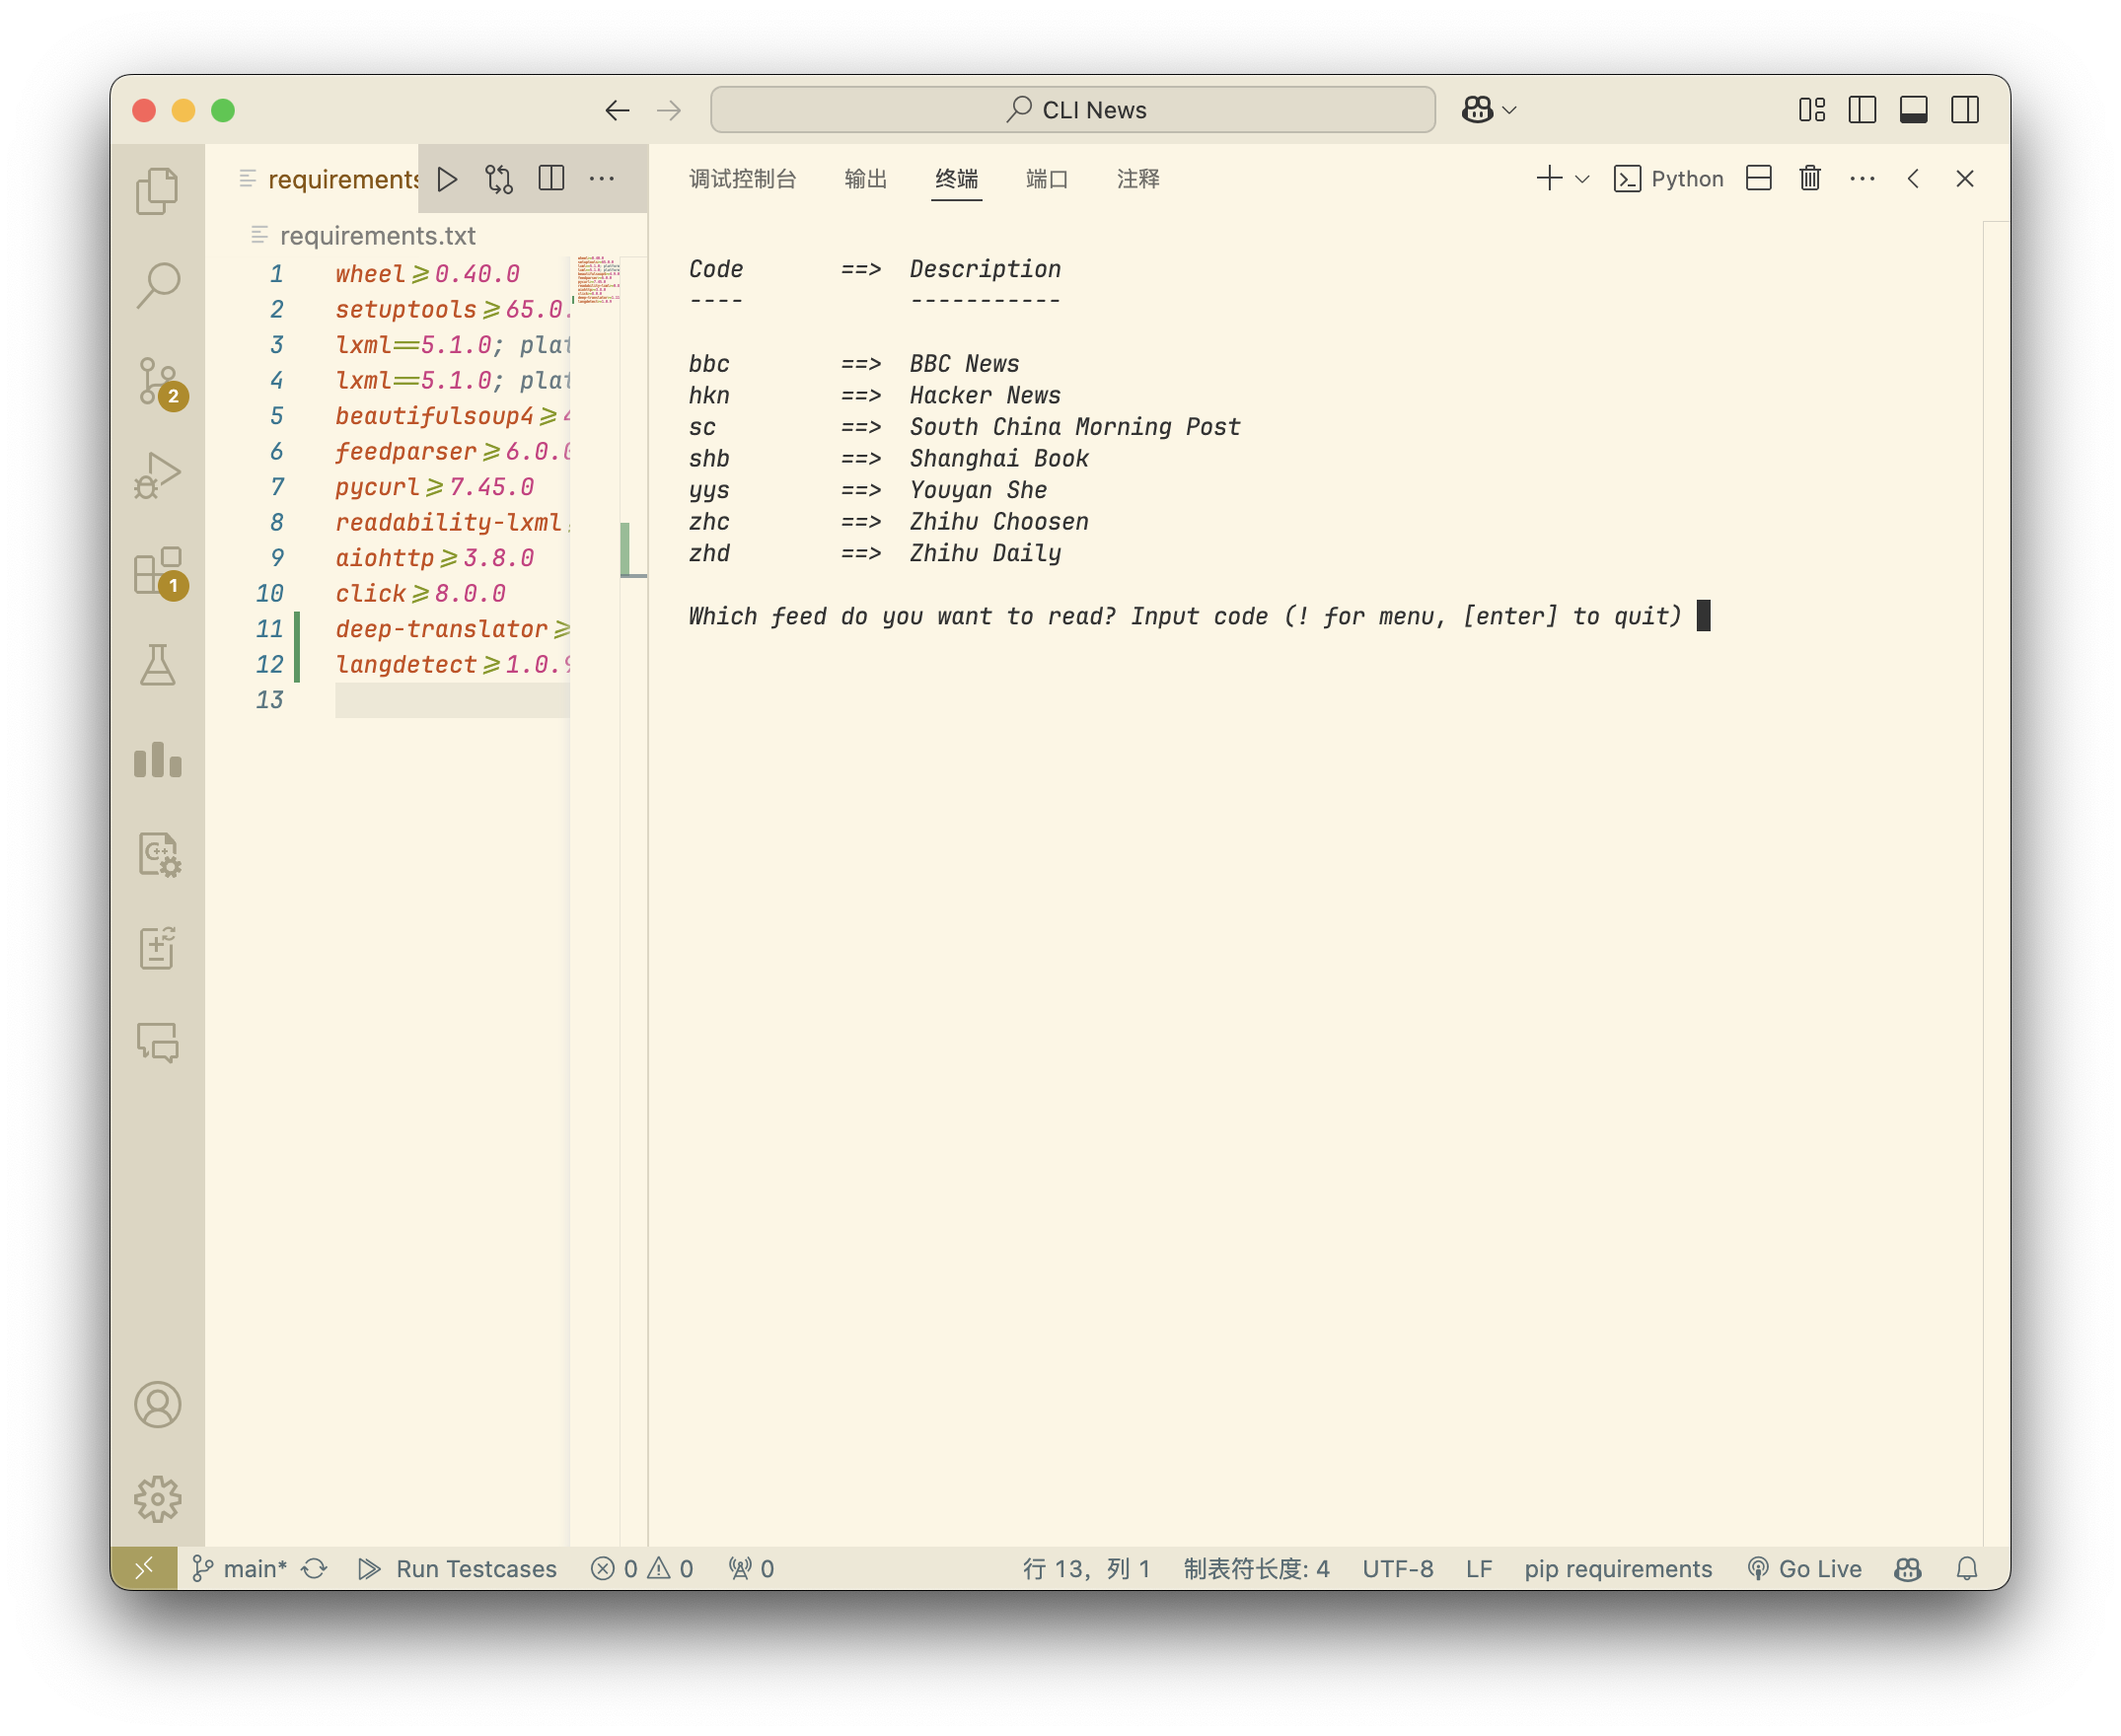Click the notifications bell in status bar
The height and width of the screenshot is (1736, 2121).
(x=1966, y=1568)
